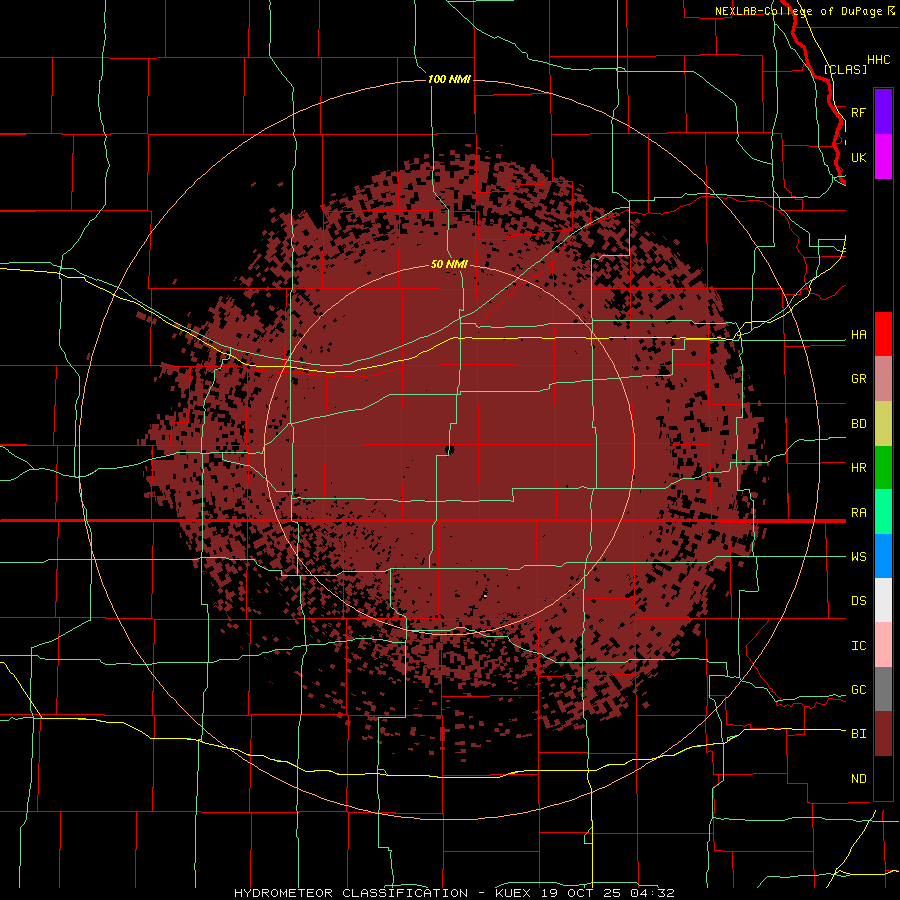Click the "RF" legend label
Viewport: 900px width, 900px height.
pyautogui.click(x=858, y=112)
